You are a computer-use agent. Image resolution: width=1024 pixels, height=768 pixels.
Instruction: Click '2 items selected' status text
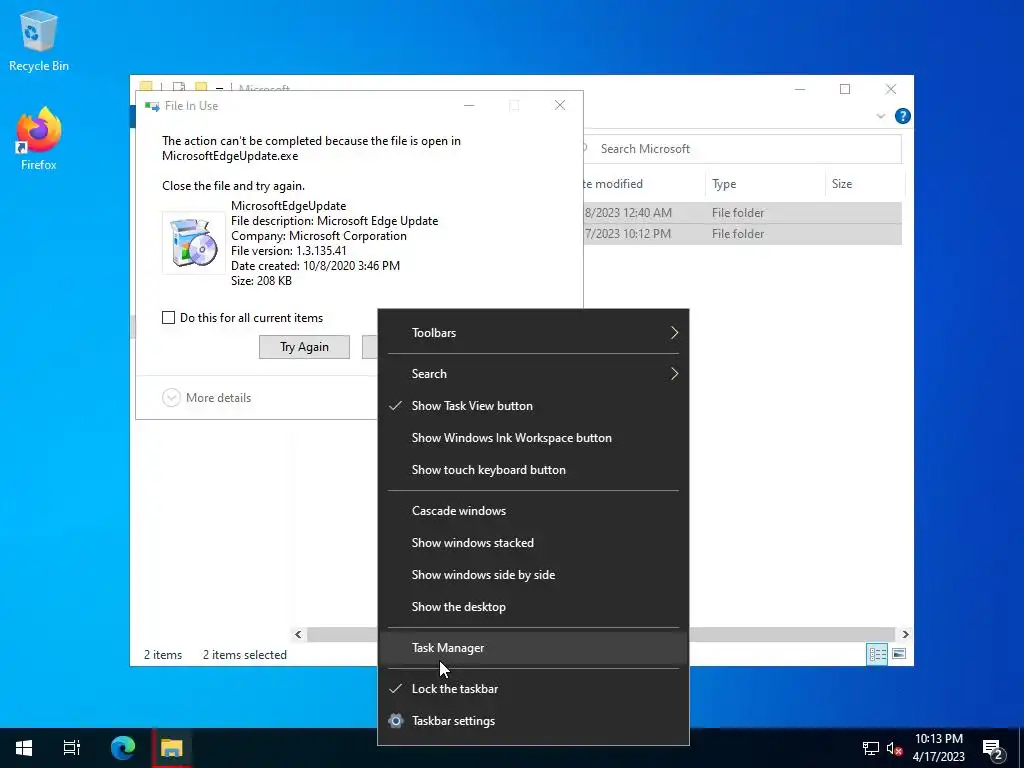click(x=245, y=655)
